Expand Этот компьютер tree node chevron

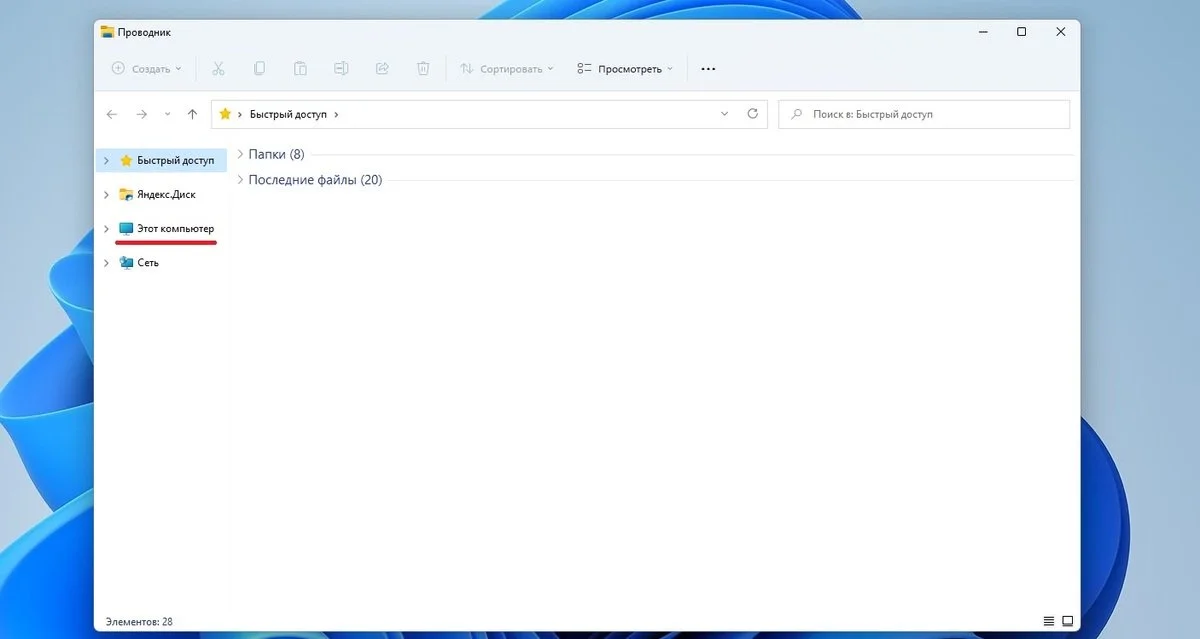click(x=106, y=229)
